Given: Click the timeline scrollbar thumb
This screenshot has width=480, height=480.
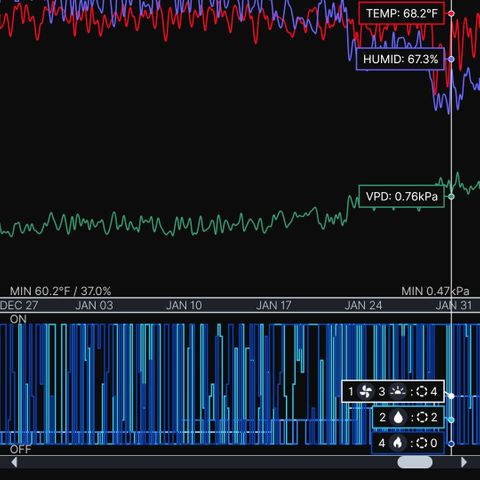Looking at the screenshot, I should pyautogui.click(x=415, y=462).
